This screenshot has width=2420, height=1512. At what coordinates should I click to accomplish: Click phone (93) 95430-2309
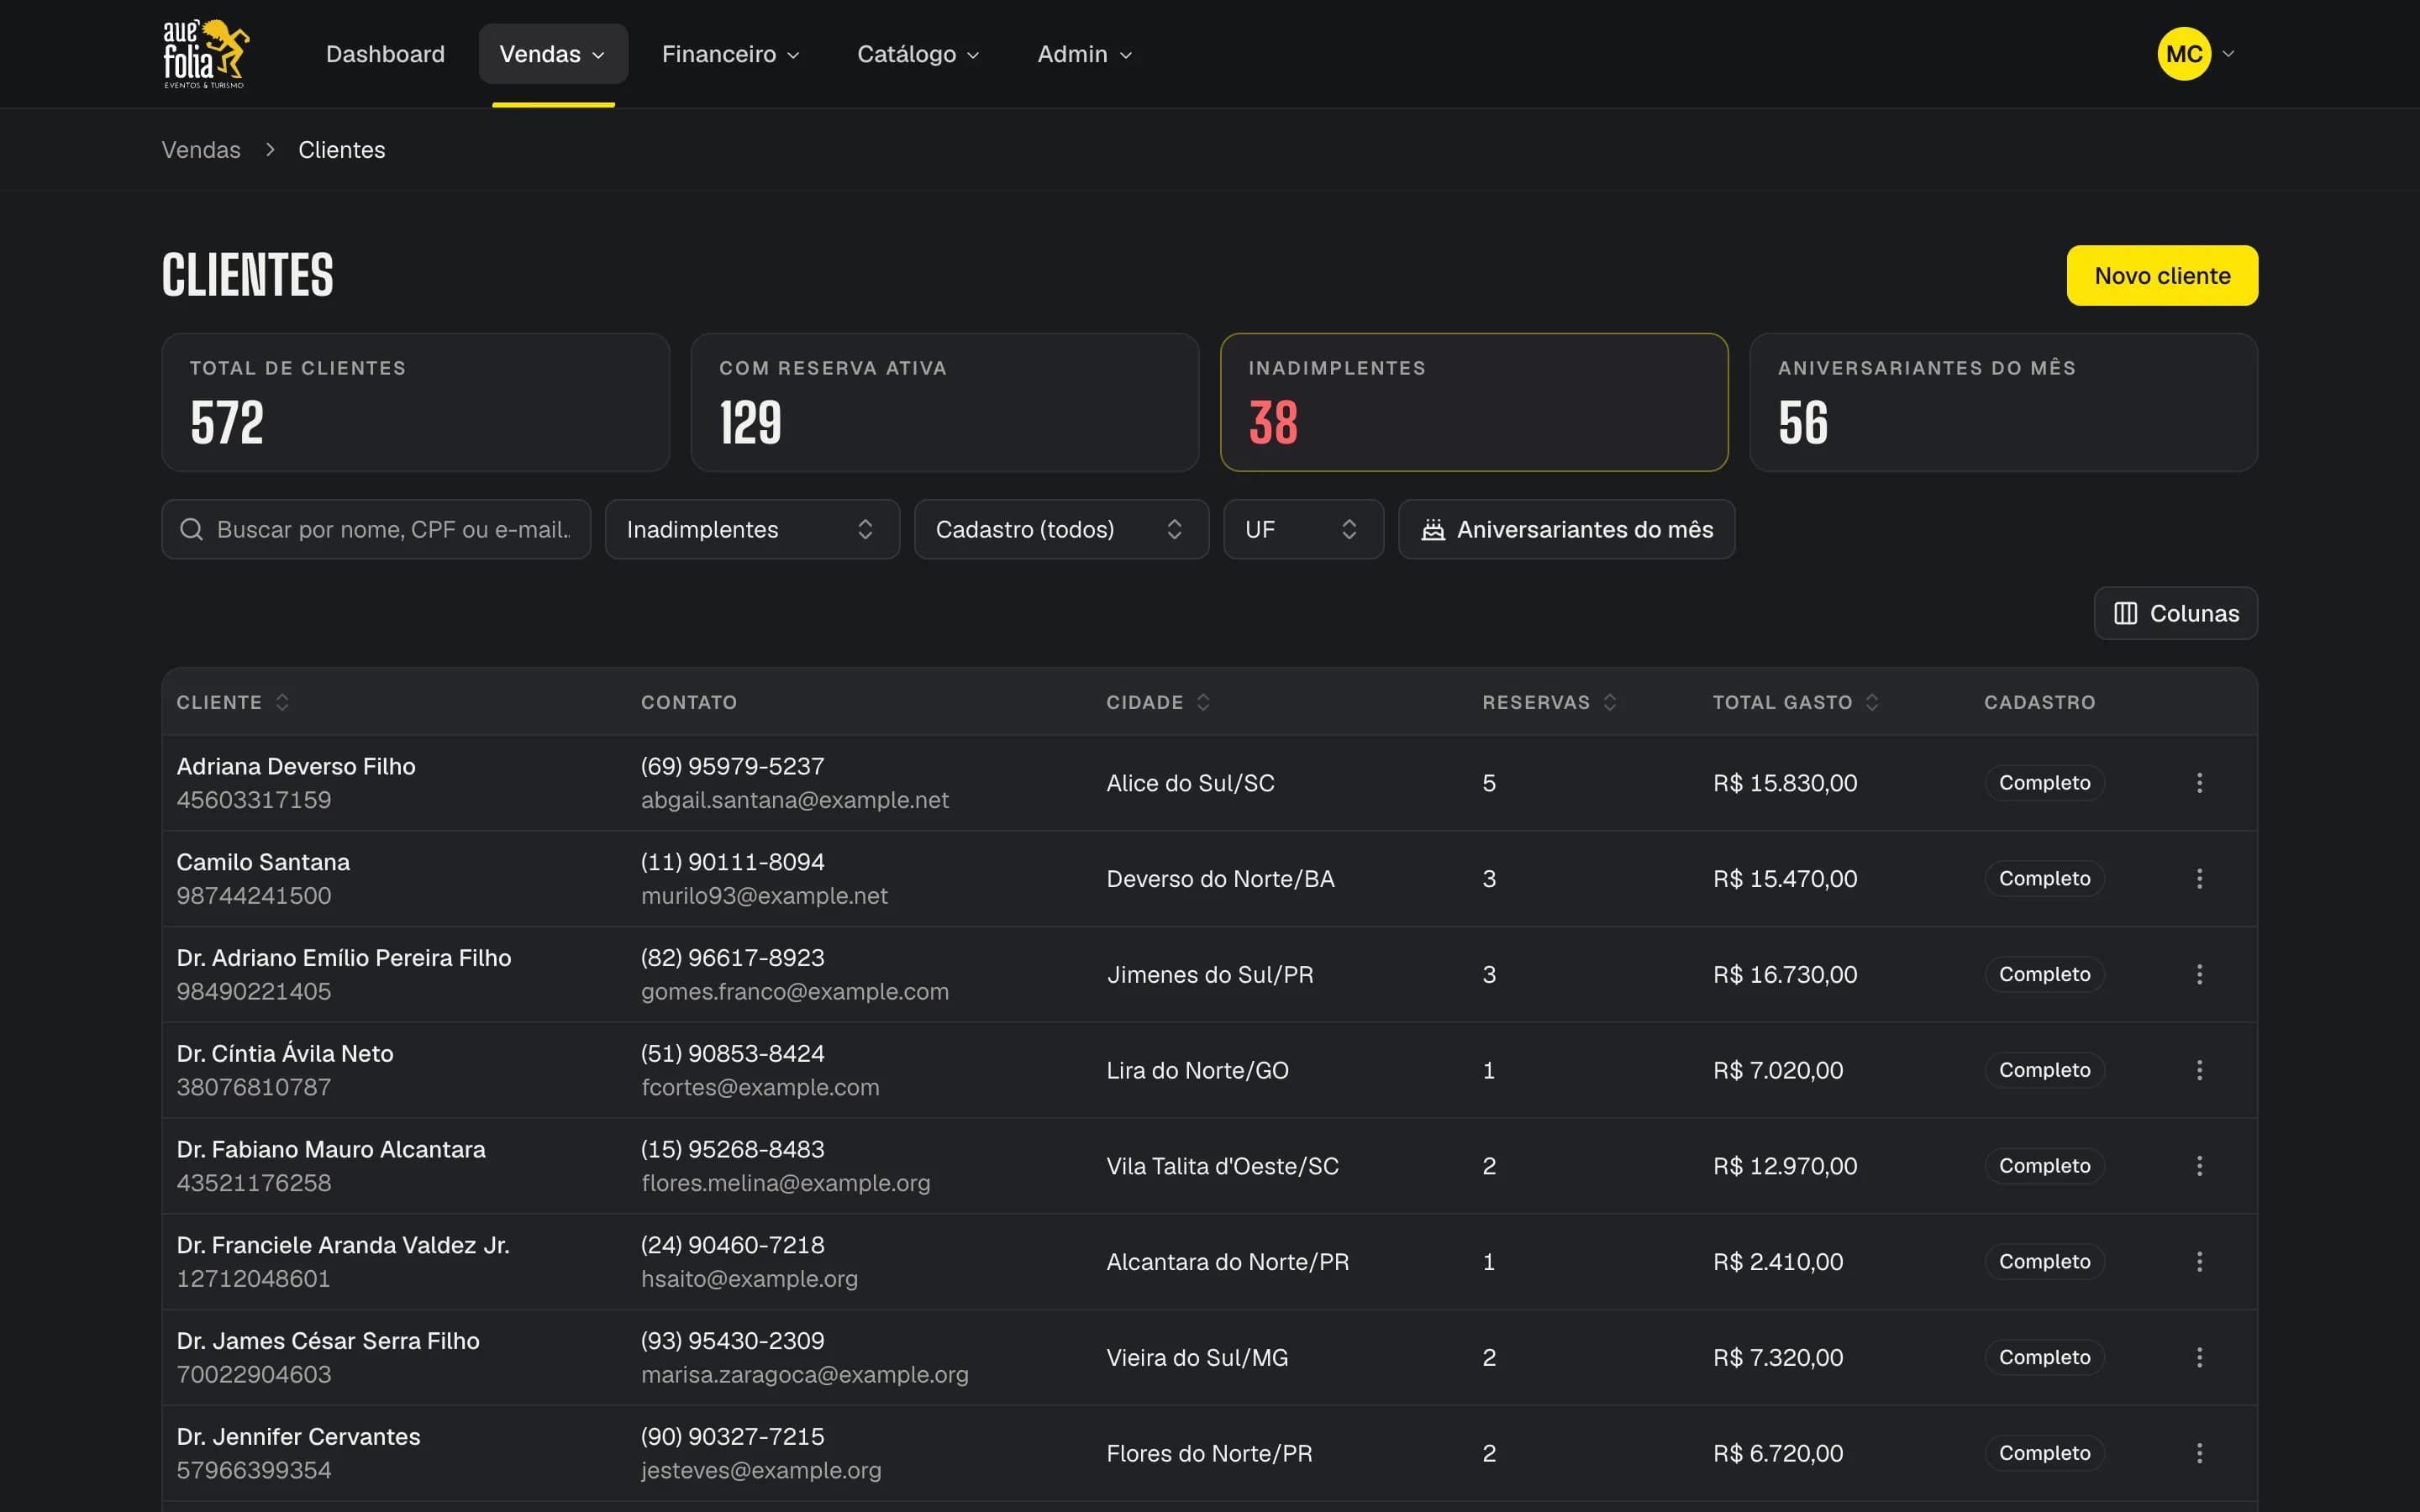click(x=732, y=1341)
